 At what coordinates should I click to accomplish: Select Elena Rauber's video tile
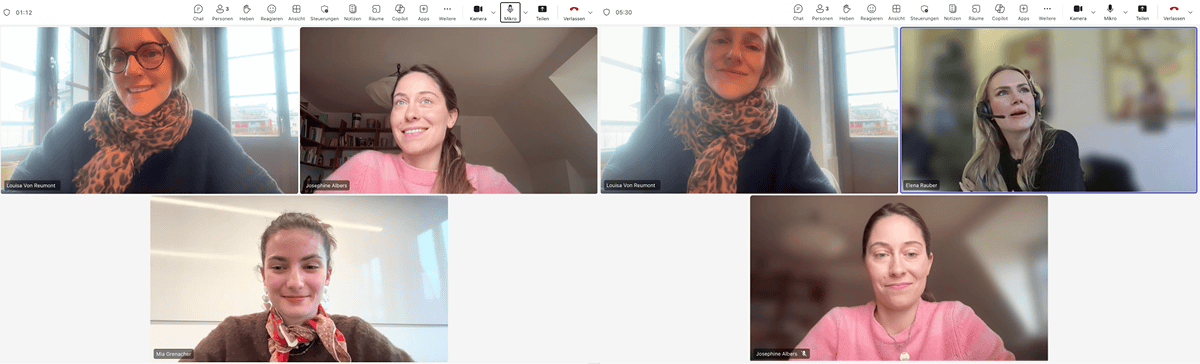1048,110
